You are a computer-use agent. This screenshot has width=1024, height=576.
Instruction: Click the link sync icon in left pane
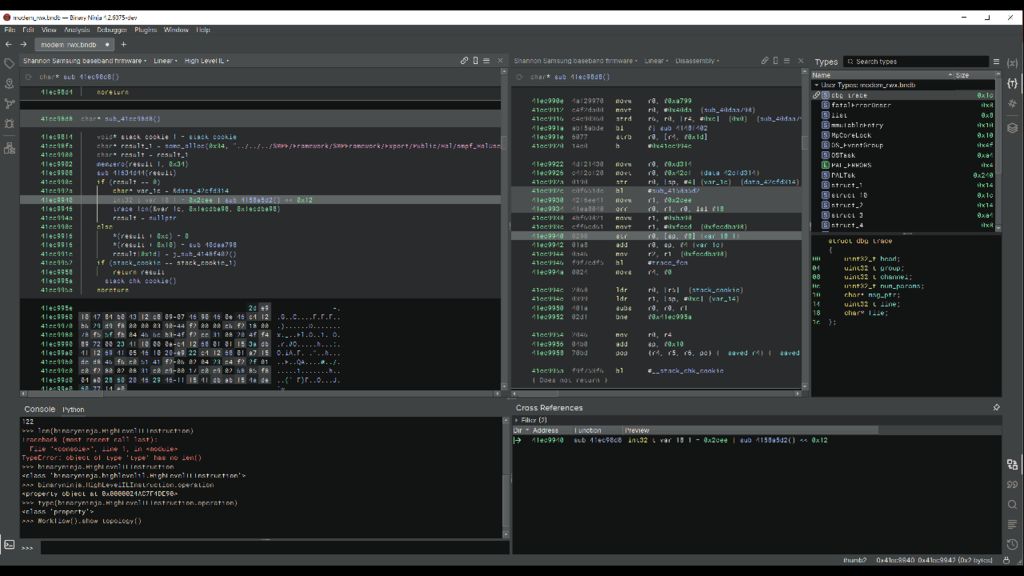(x=464, y=61)
